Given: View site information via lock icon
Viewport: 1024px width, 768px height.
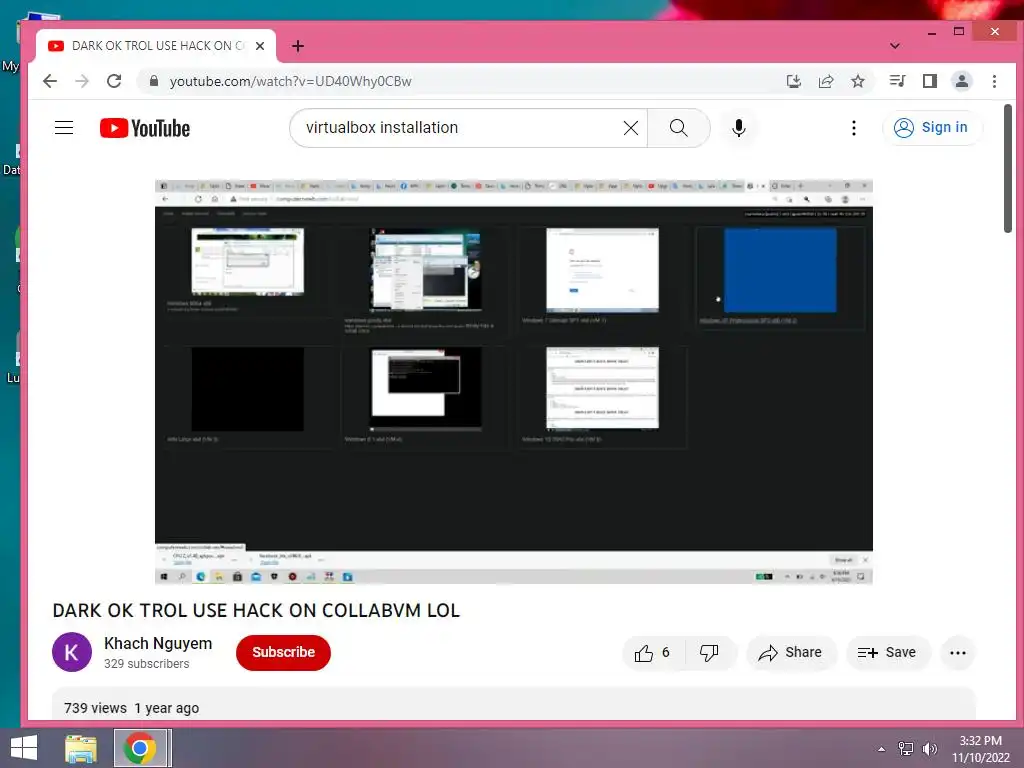Looking at the screenshot, I should point(154,81).
